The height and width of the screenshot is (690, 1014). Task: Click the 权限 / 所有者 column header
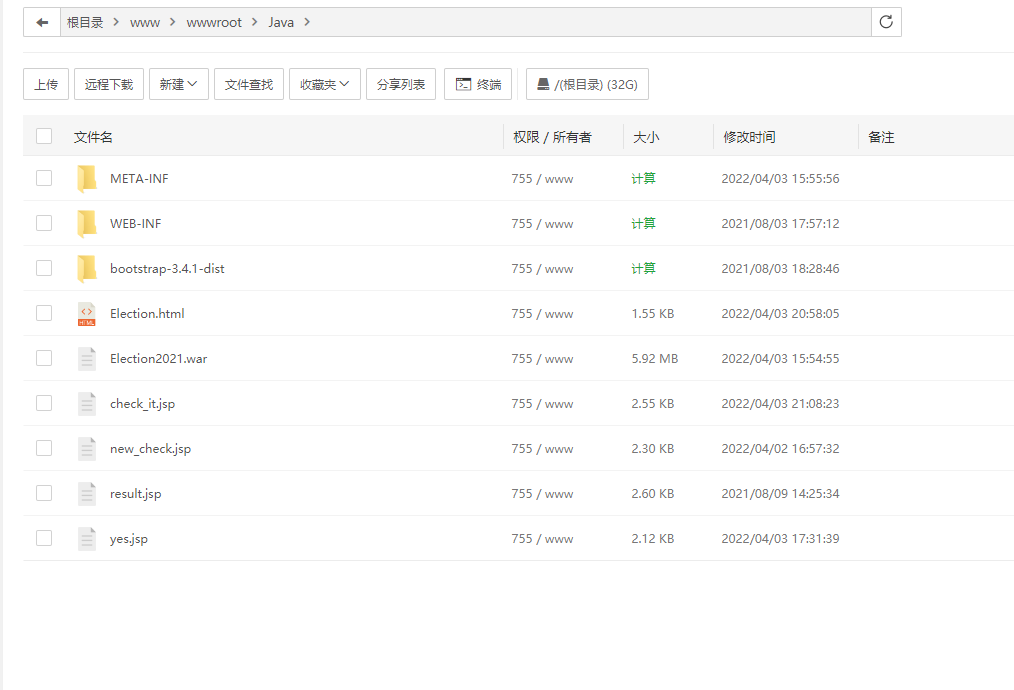click(x=552, y=137)
